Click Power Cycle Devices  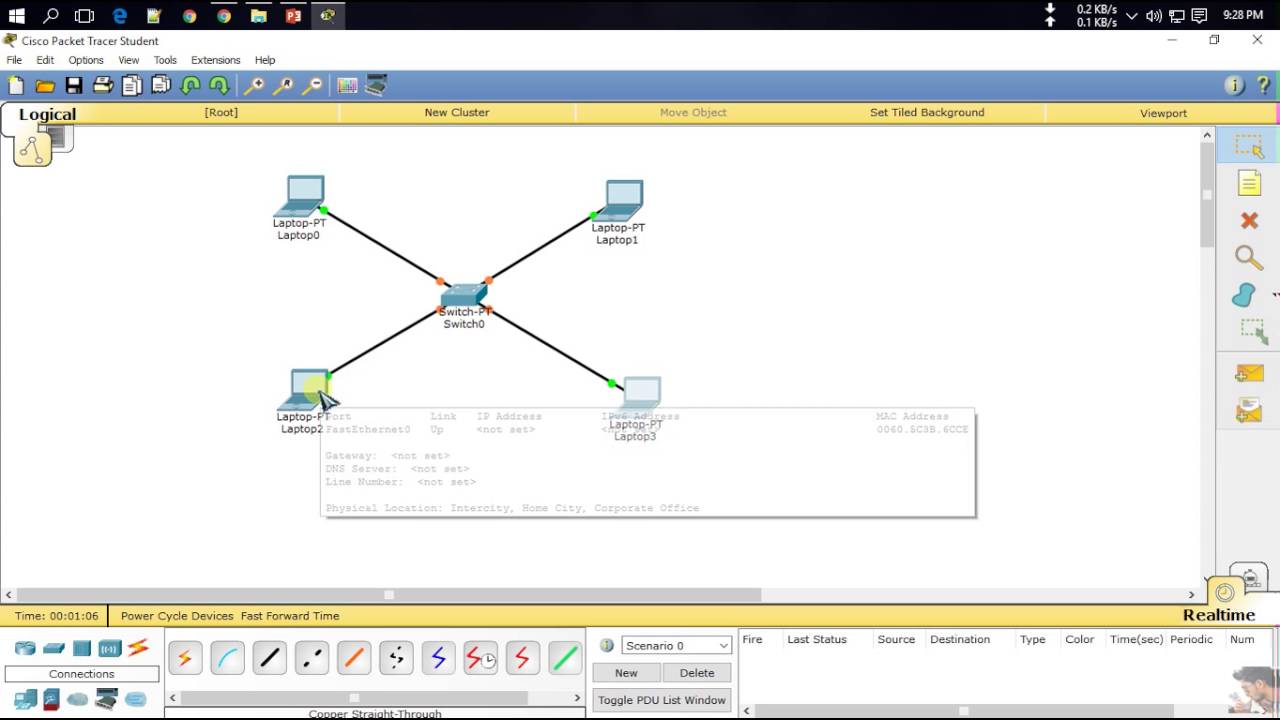tap(177, 616)
